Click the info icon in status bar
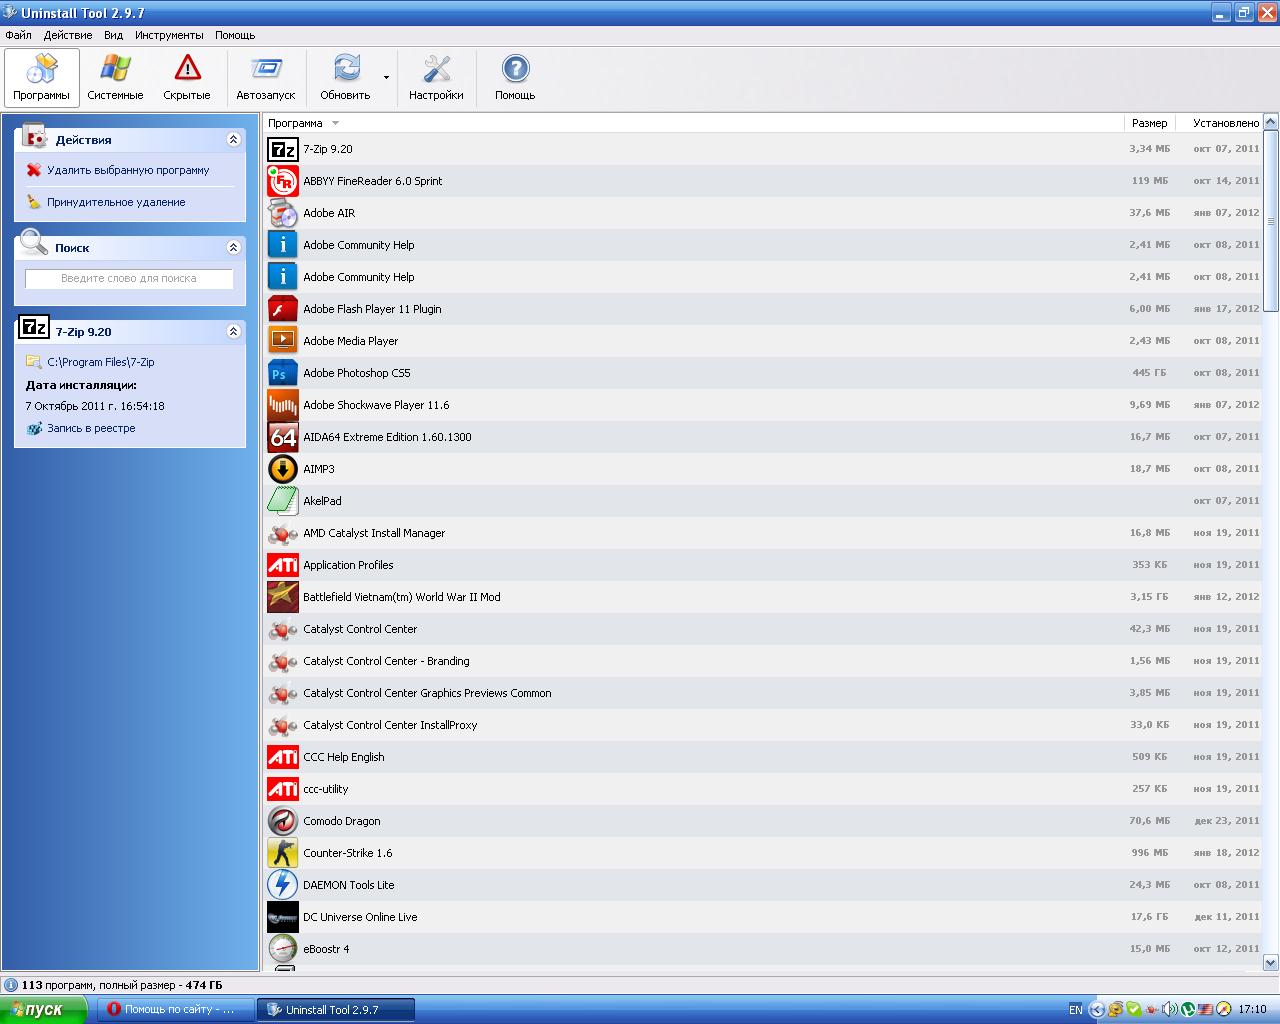 coord(11,985)
